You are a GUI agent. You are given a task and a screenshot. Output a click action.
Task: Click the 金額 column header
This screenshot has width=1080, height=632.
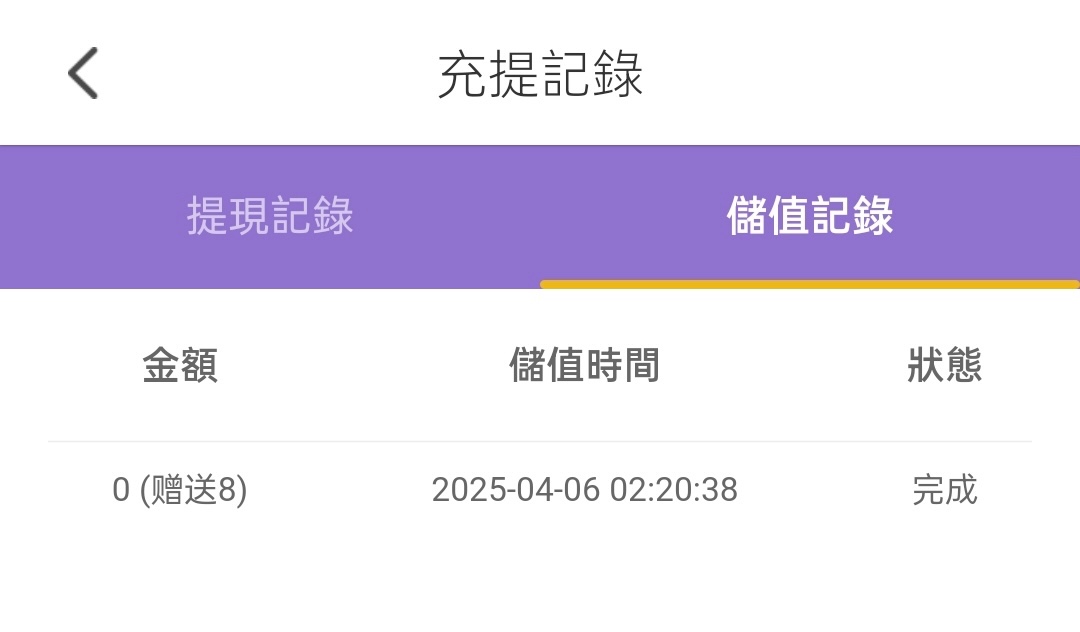click(180, 366)
